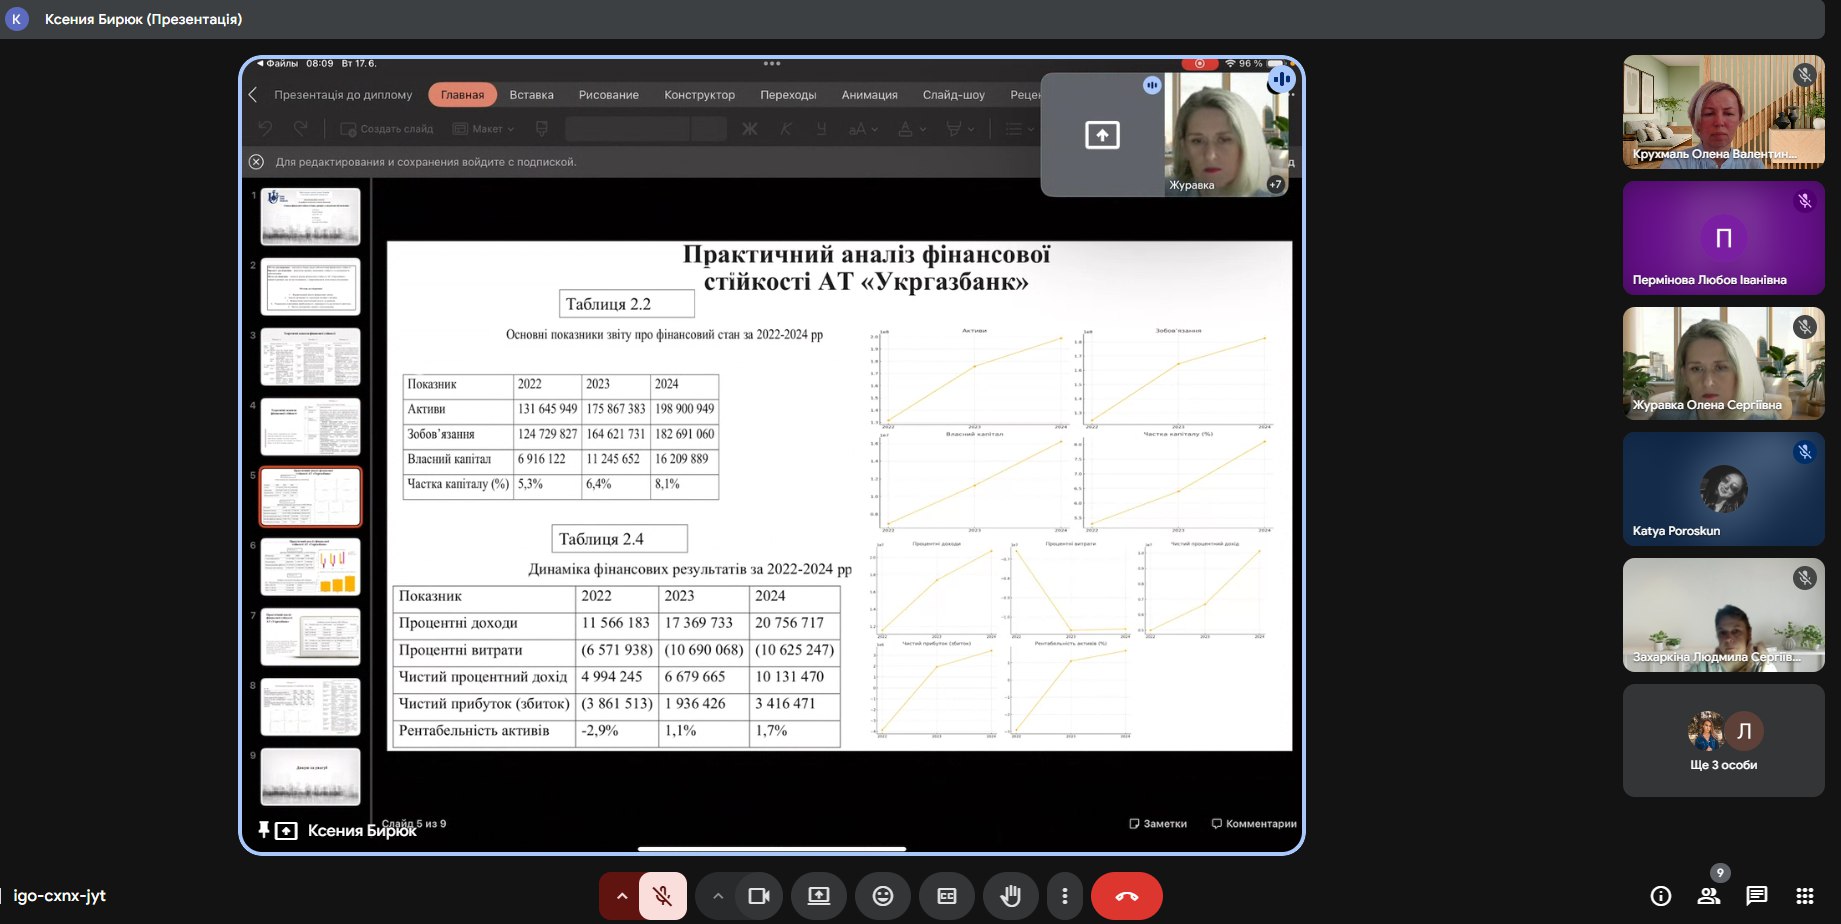Click the undo arrow in the ribbon

265,128
